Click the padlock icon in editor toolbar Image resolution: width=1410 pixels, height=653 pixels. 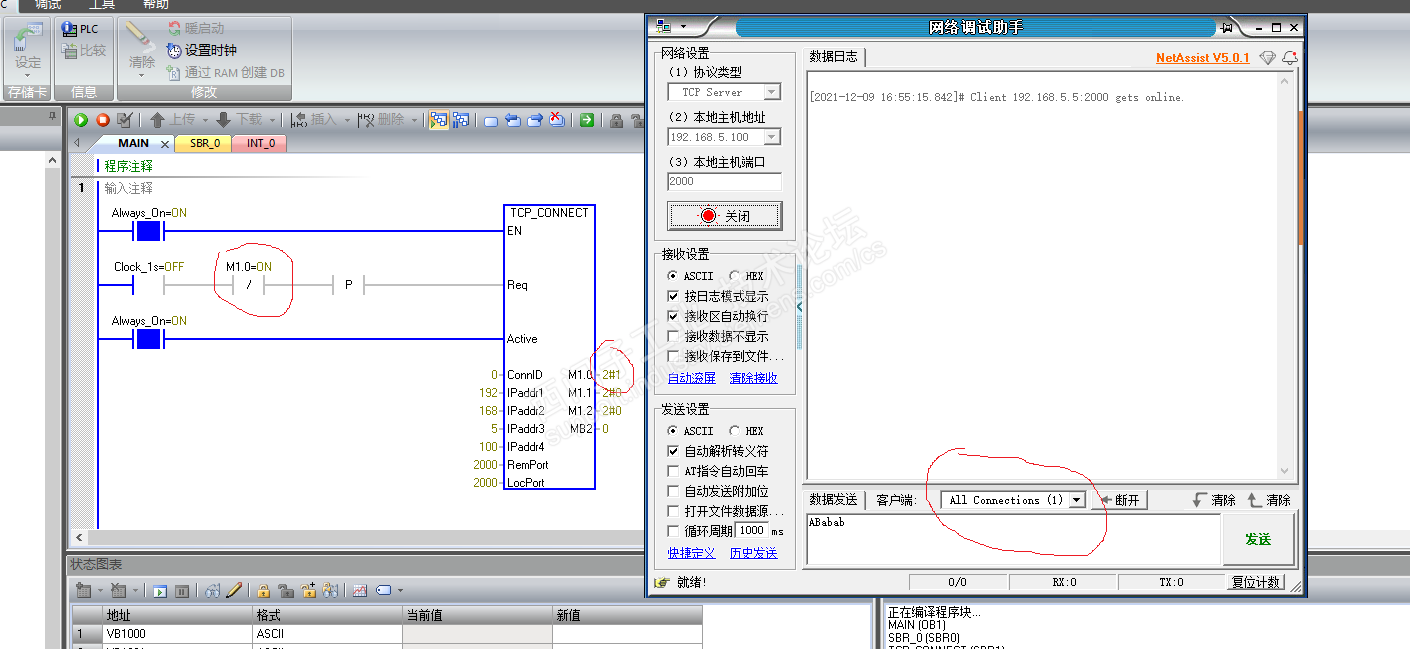[x=617, y=120]
